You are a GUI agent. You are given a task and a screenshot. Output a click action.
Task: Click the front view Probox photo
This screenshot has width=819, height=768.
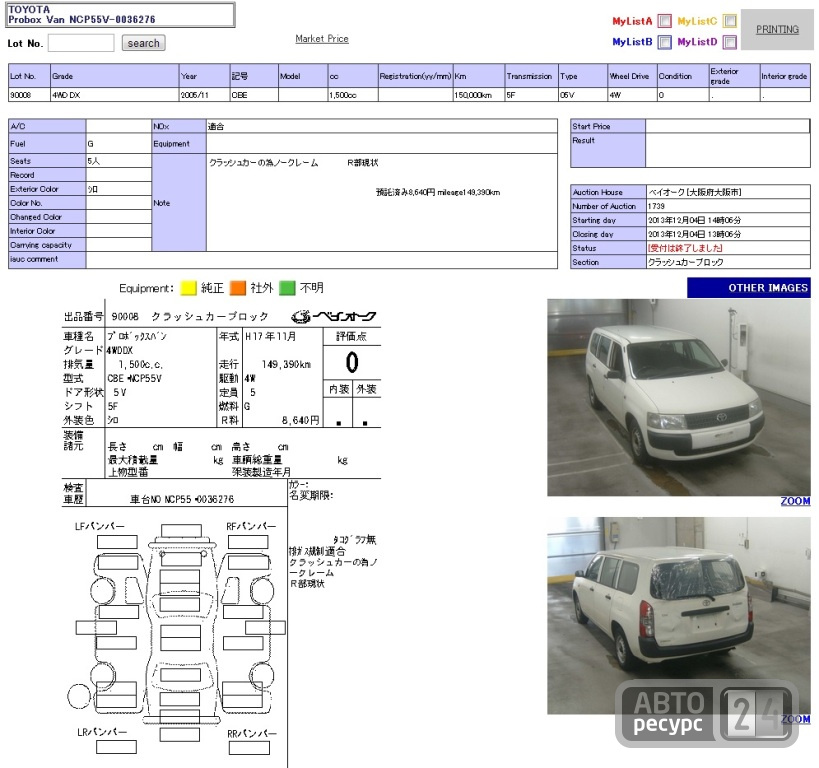coord(678,397)
